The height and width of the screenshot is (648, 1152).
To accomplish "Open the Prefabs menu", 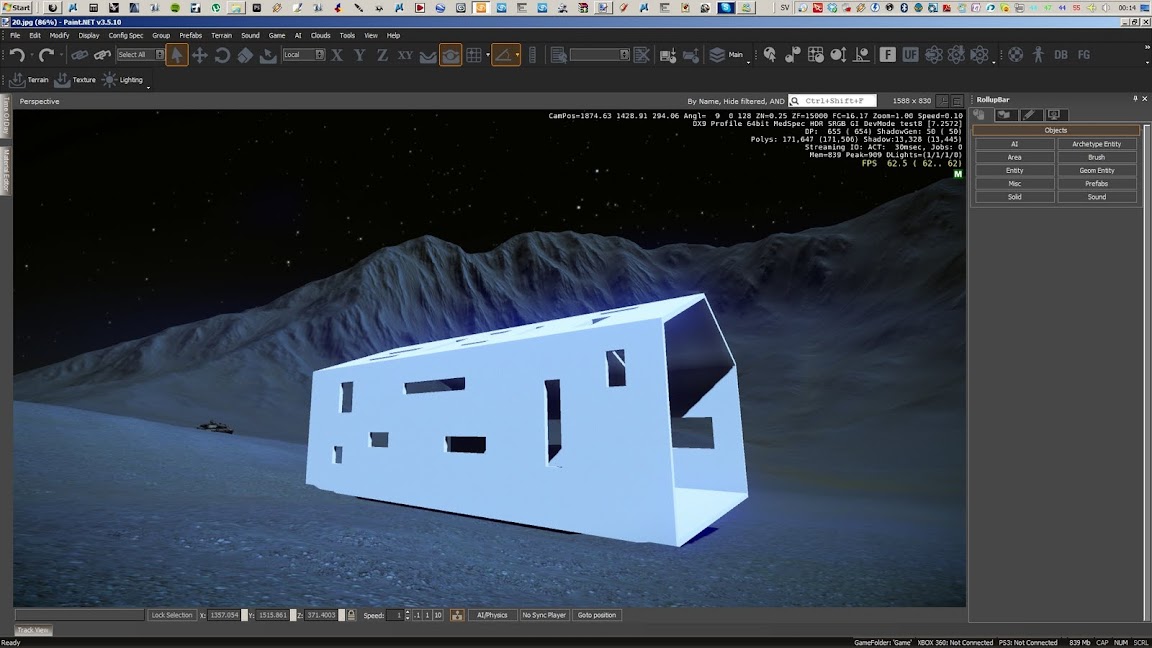I will coord(190,35).
